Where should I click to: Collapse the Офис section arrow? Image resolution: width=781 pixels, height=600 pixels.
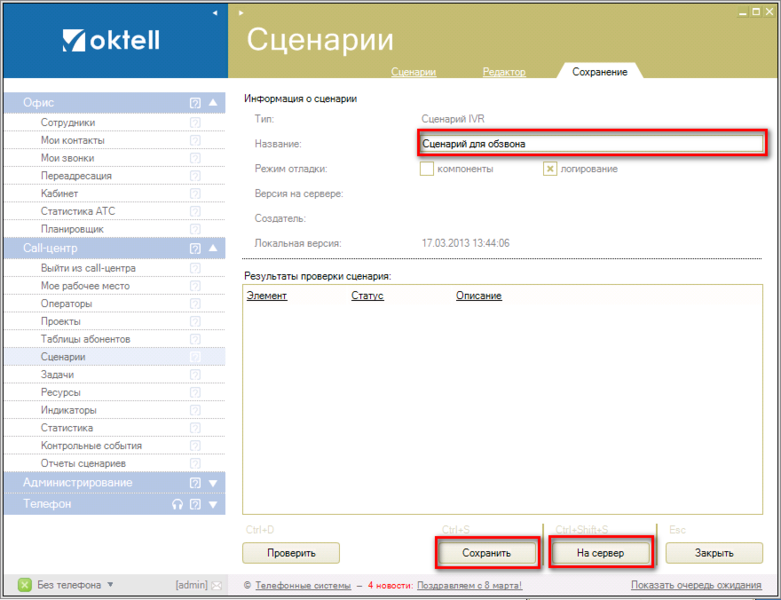pos(213,103)
